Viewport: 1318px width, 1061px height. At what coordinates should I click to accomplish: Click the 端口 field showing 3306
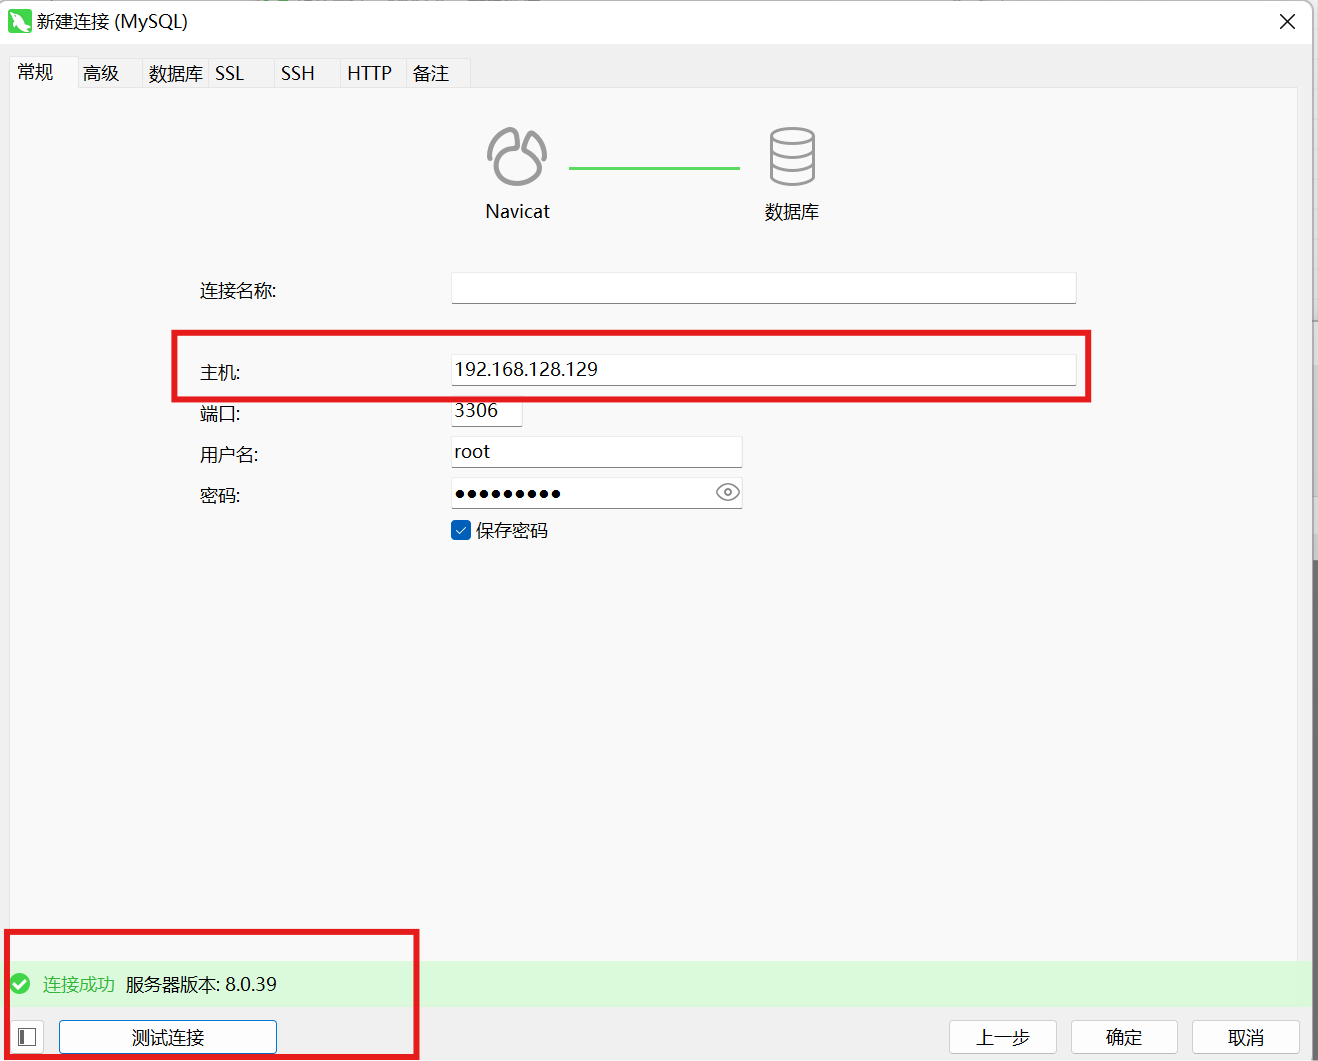coord(486,411)
